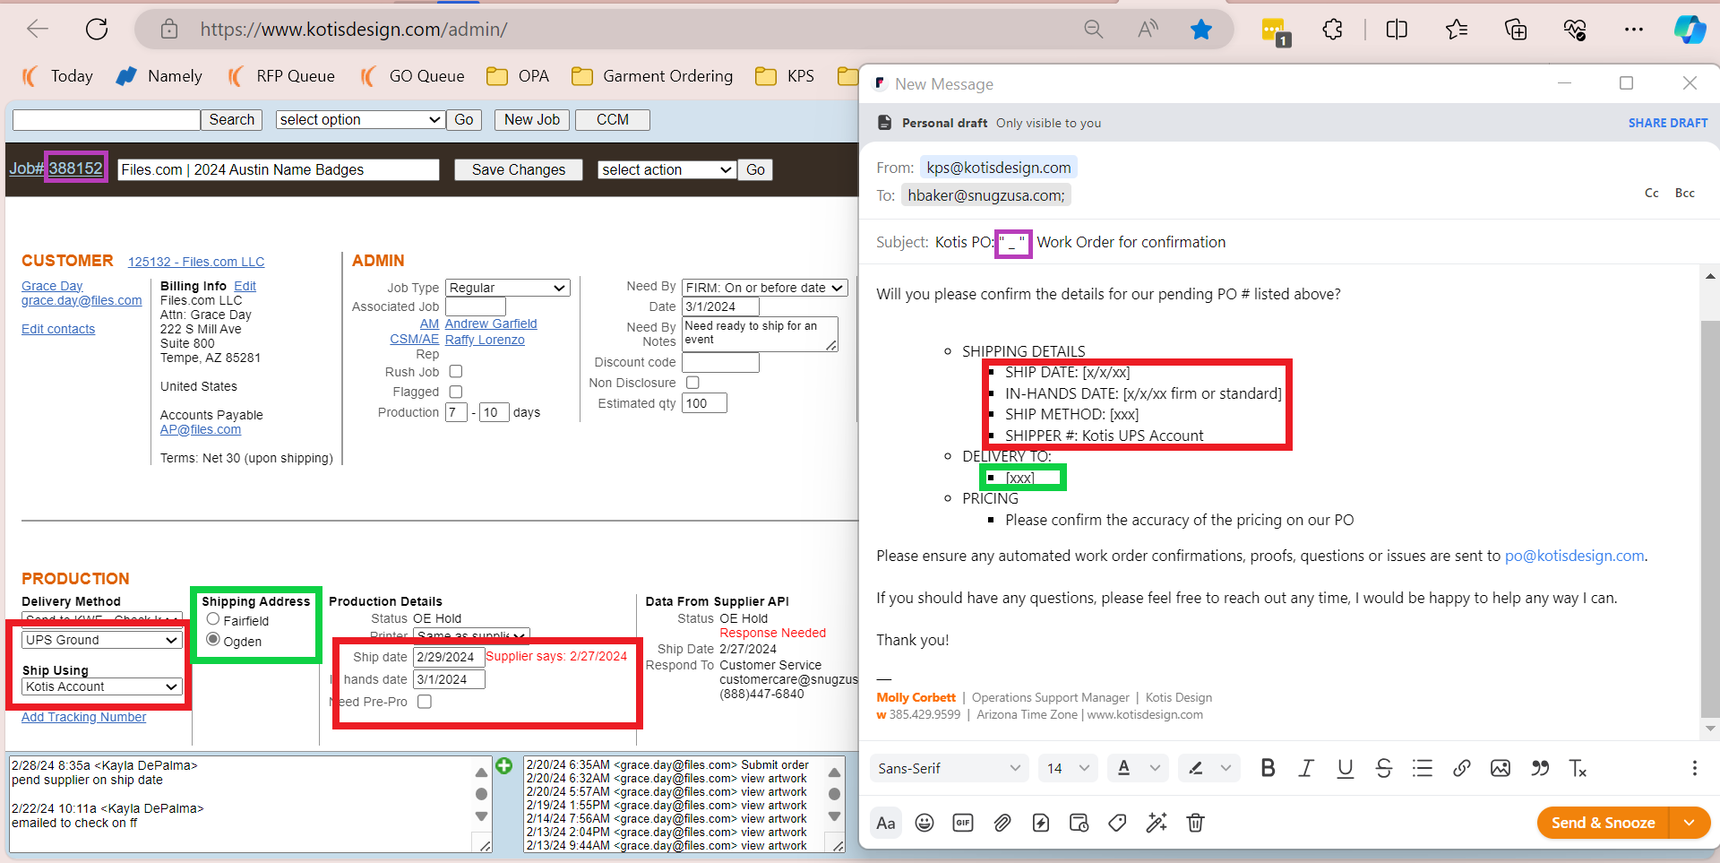
Task: Click the Add Tracking Number link
Action: [84, 717]
